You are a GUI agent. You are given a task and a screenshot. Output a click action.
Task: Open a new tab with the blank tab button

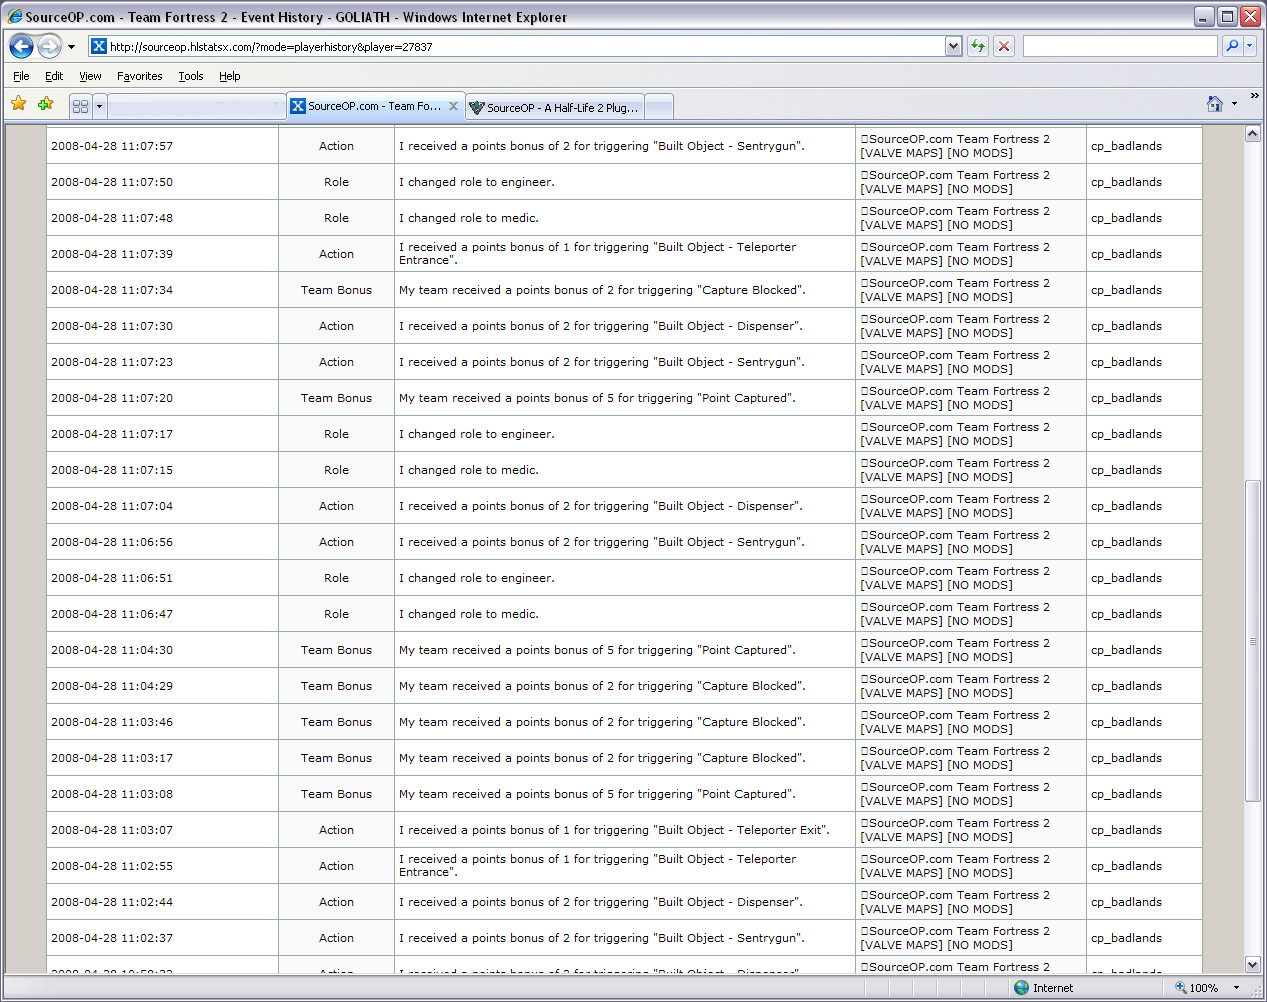click(659, 107)
